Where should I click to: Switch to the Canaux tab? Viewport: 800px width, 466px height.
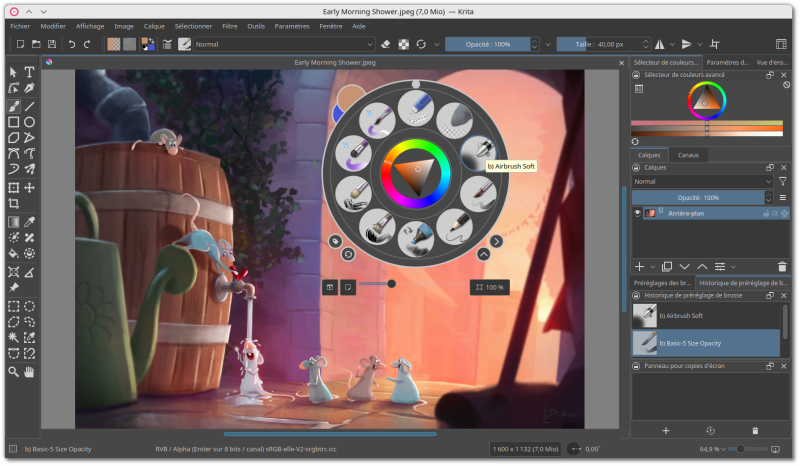[688, 155]
